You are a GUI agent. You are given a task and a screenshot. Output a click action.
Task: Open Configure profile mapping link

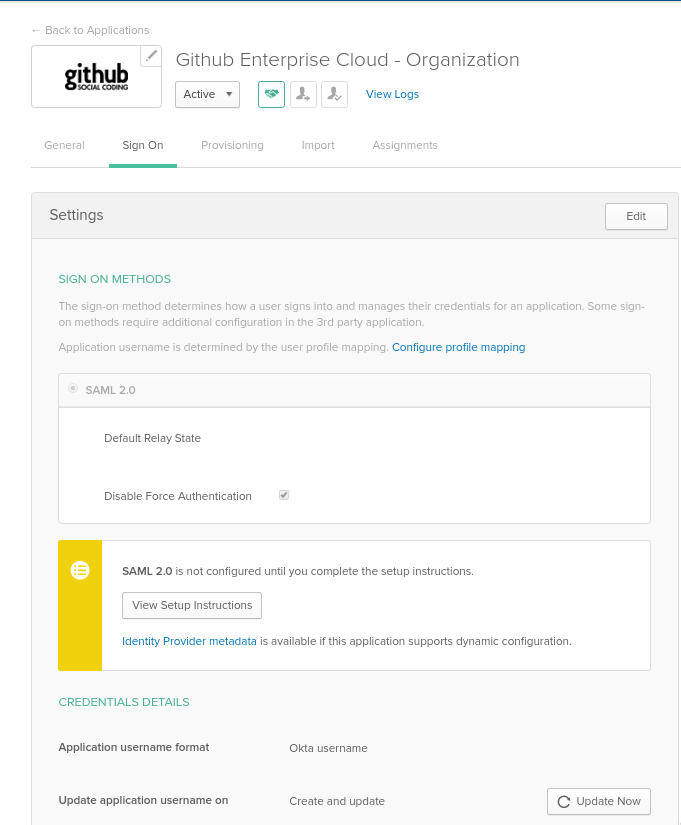coord(458,347)
